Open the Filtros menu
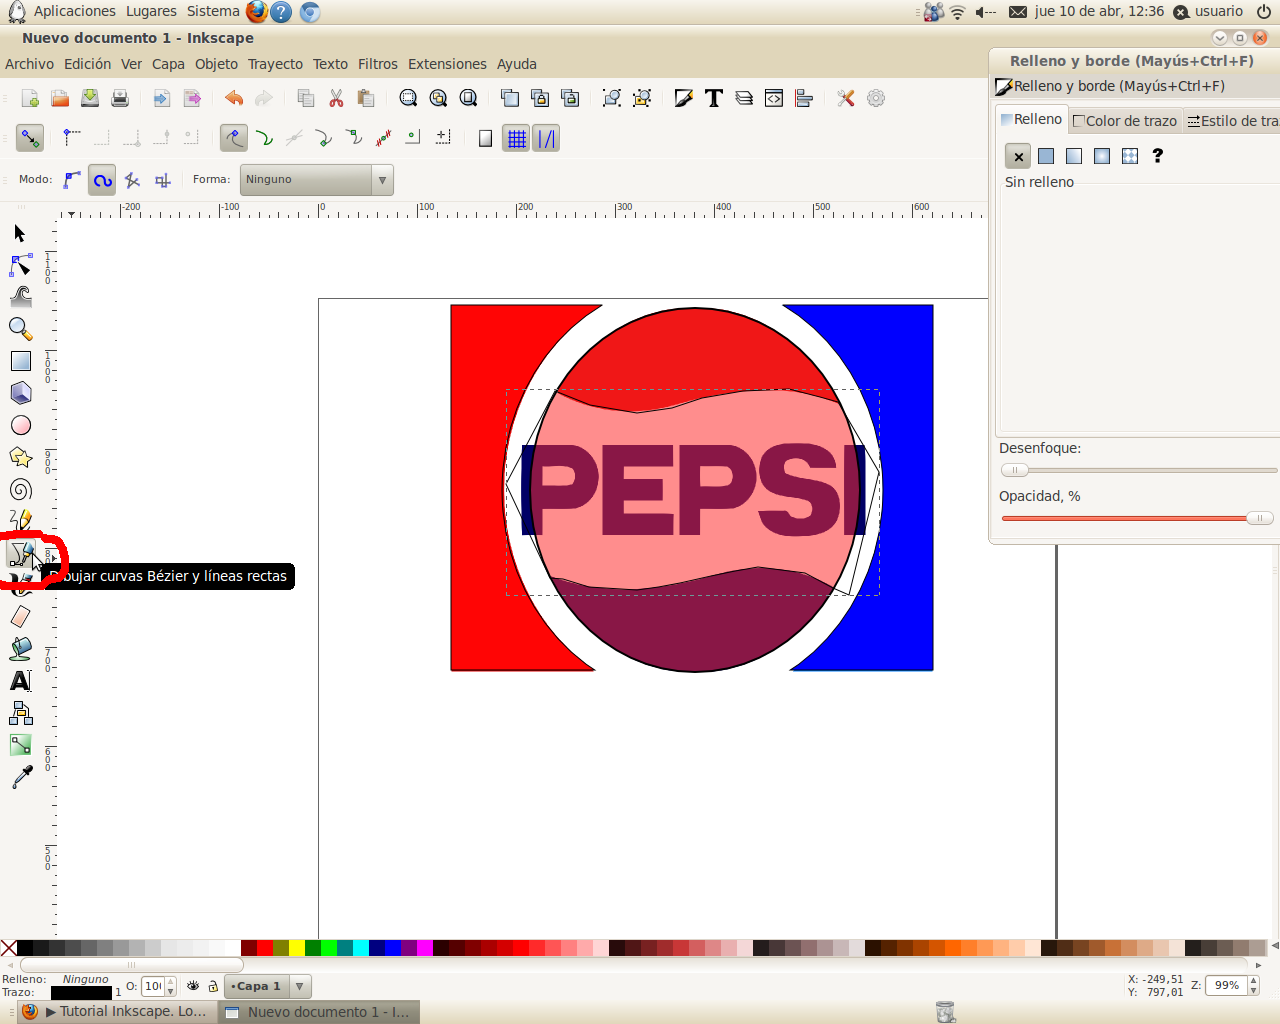 coord(377,63)
